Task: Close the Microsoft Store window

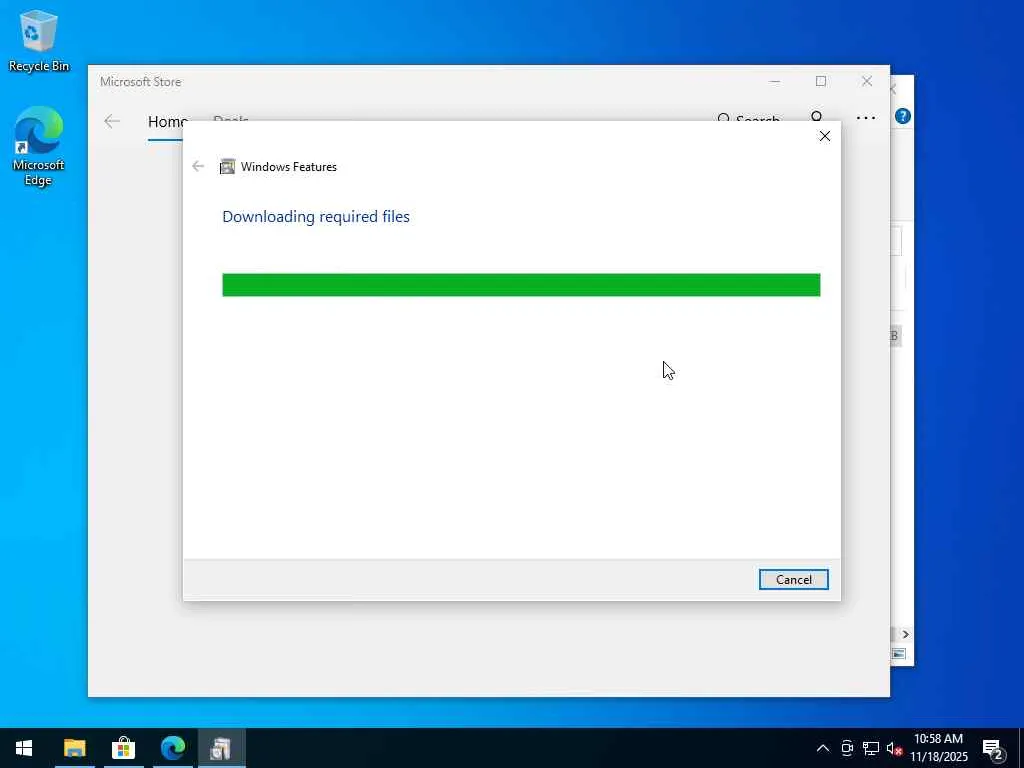Action: click(867, 82)
